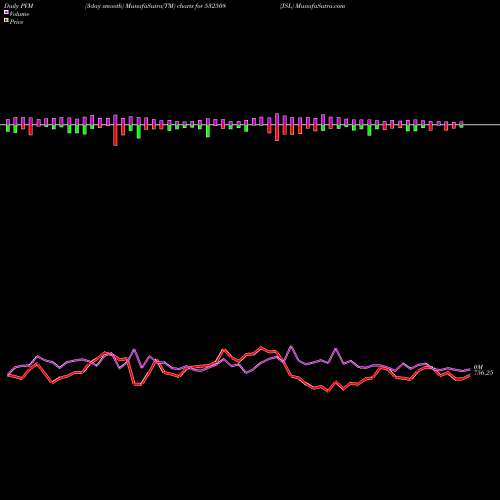Click the 'Daily PVM' chart label
The width and height of the screenshot is (500, 500).
coord(19,6)
